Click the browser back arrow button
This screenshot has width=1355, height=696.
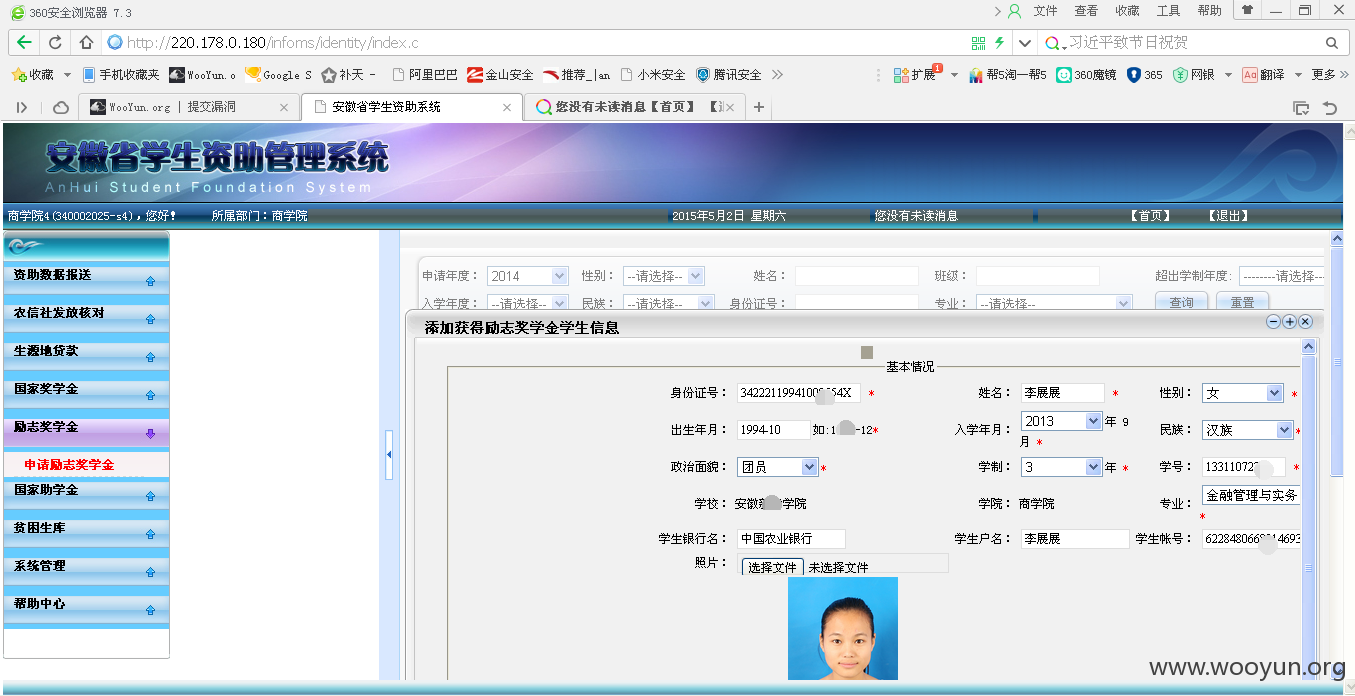pos(24,43)
